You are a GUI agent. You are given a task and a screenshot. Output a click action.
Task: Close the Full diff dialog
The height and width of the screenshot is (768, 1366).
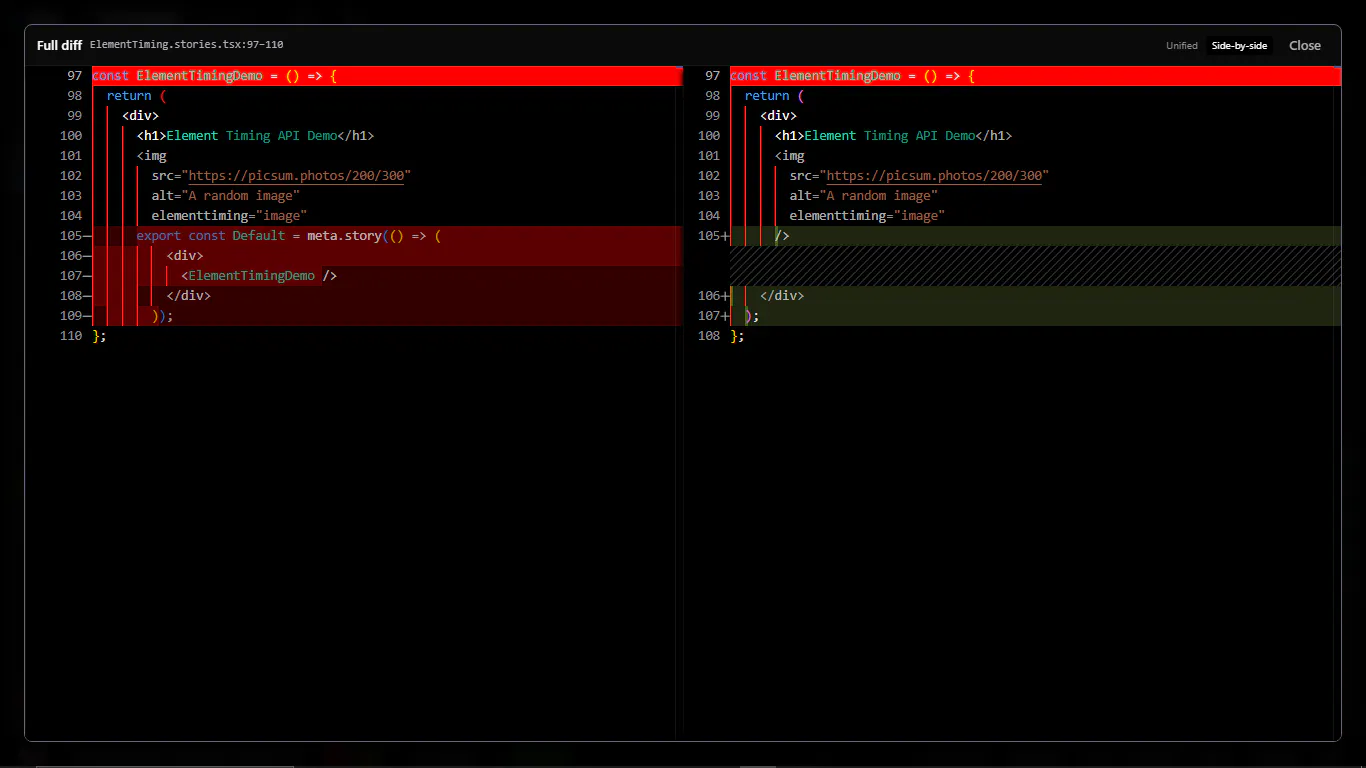pyautogui.click(x=1304, y=46)
